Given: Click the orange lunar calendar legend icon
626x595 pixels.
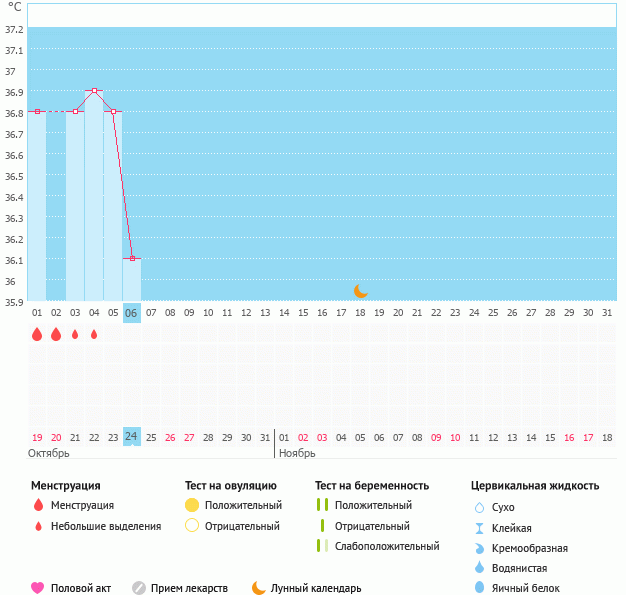Looking at the screenshot, I should (259, 588).
